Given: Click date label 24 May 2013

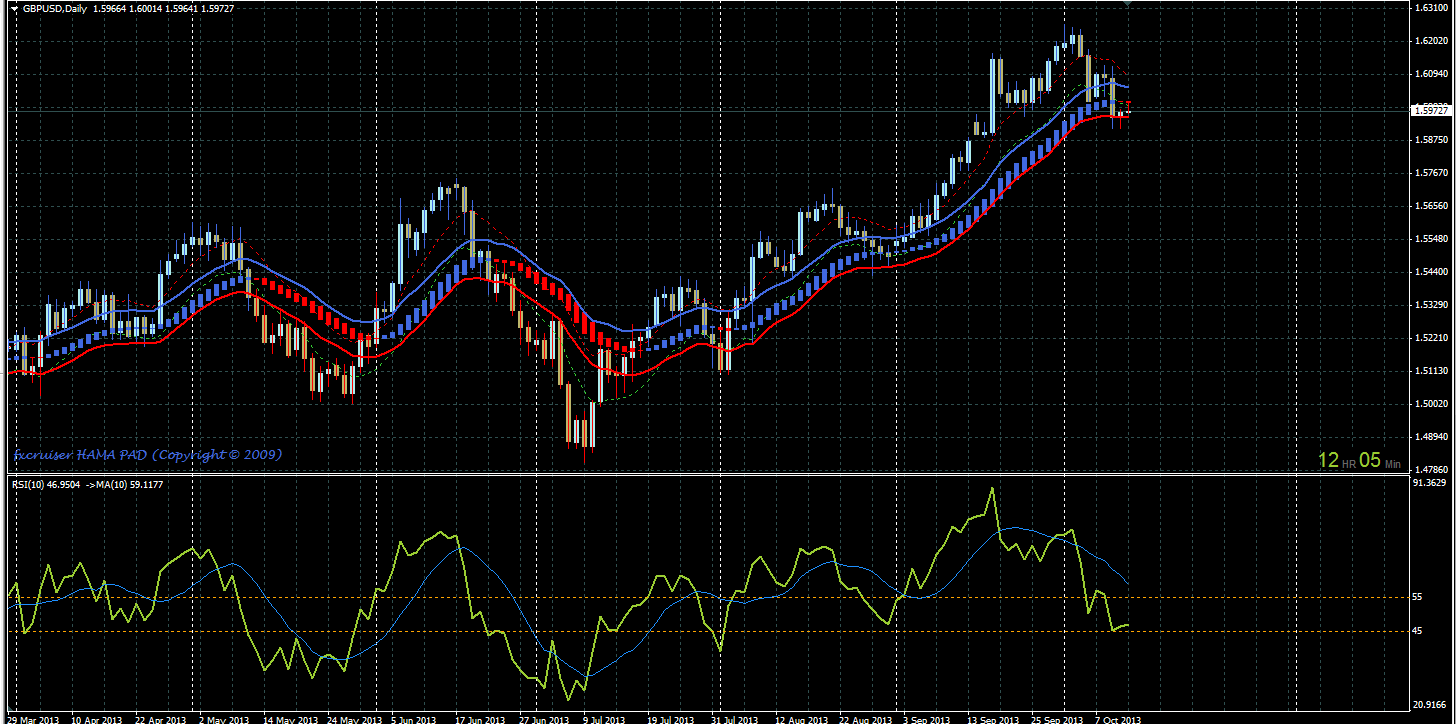Looking at the screenshot, I should [355, 719].
